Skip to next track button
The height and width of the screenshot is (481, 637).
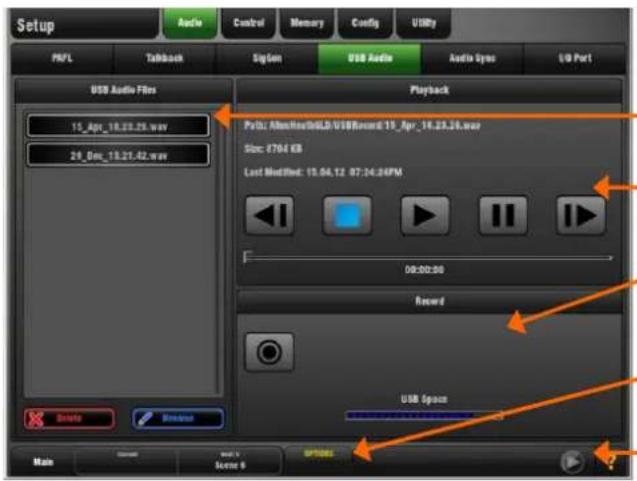point(581,215)
